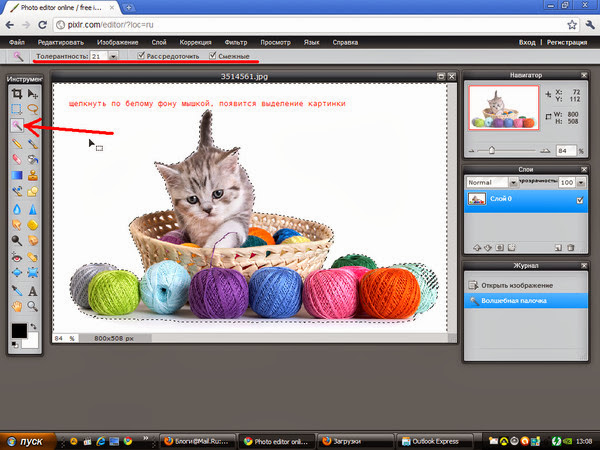This screenshot has height=450, width=600.
Task: Switch to Outlook Express taskbar button
Action: (x=434, y=441)
